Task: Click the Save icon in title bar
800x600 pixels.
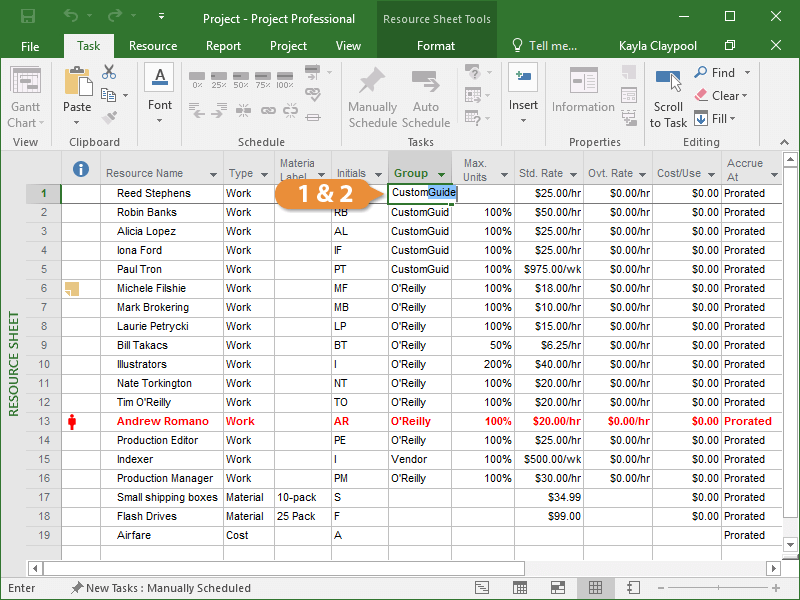Action: (x=28, y=18)
